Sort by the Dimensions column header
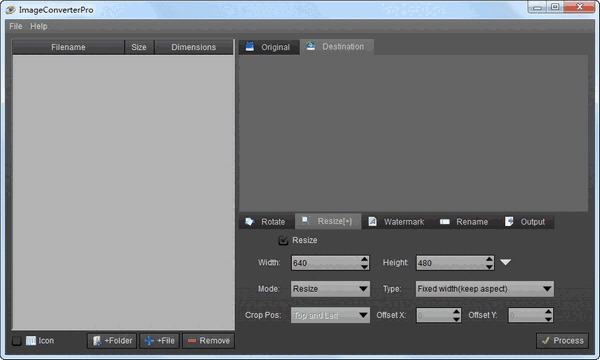 click(194, 47)
